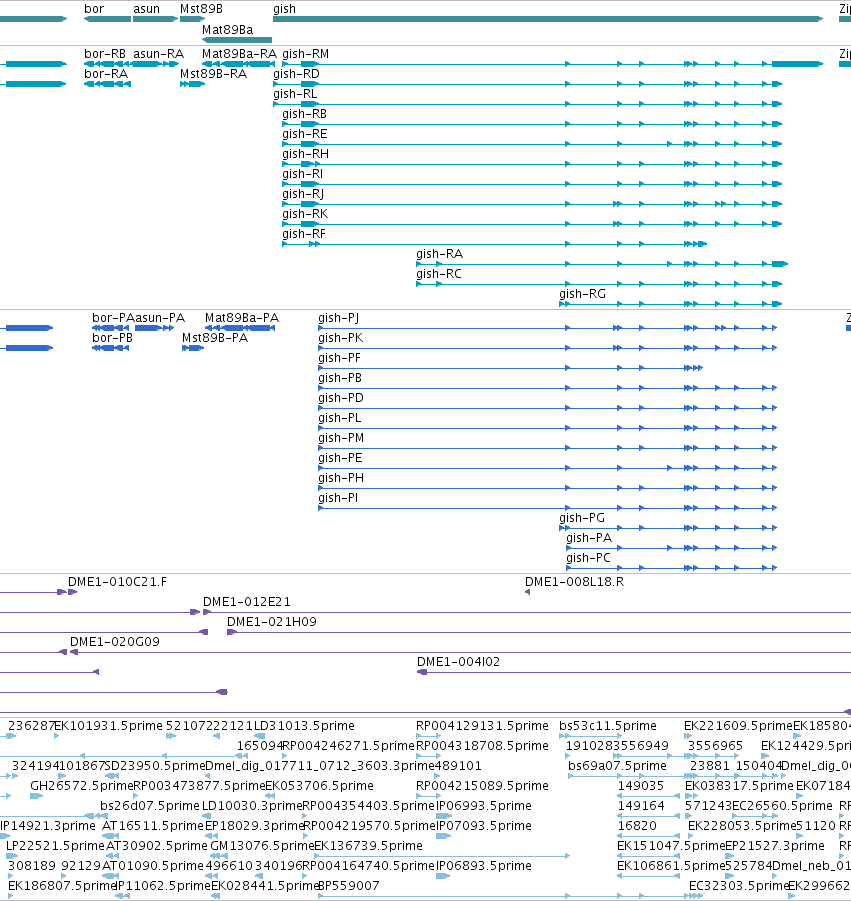This screenshot has height=901, width=851.
Task: Click the 149164 feature label
Action: [641, 806]
